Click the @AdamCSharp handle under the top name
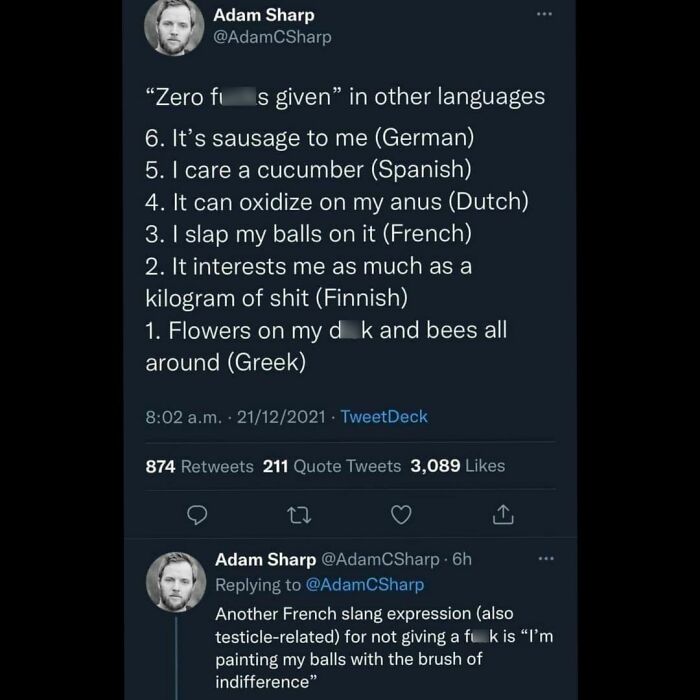The image size is (700, 700). [x=271, y=38]
